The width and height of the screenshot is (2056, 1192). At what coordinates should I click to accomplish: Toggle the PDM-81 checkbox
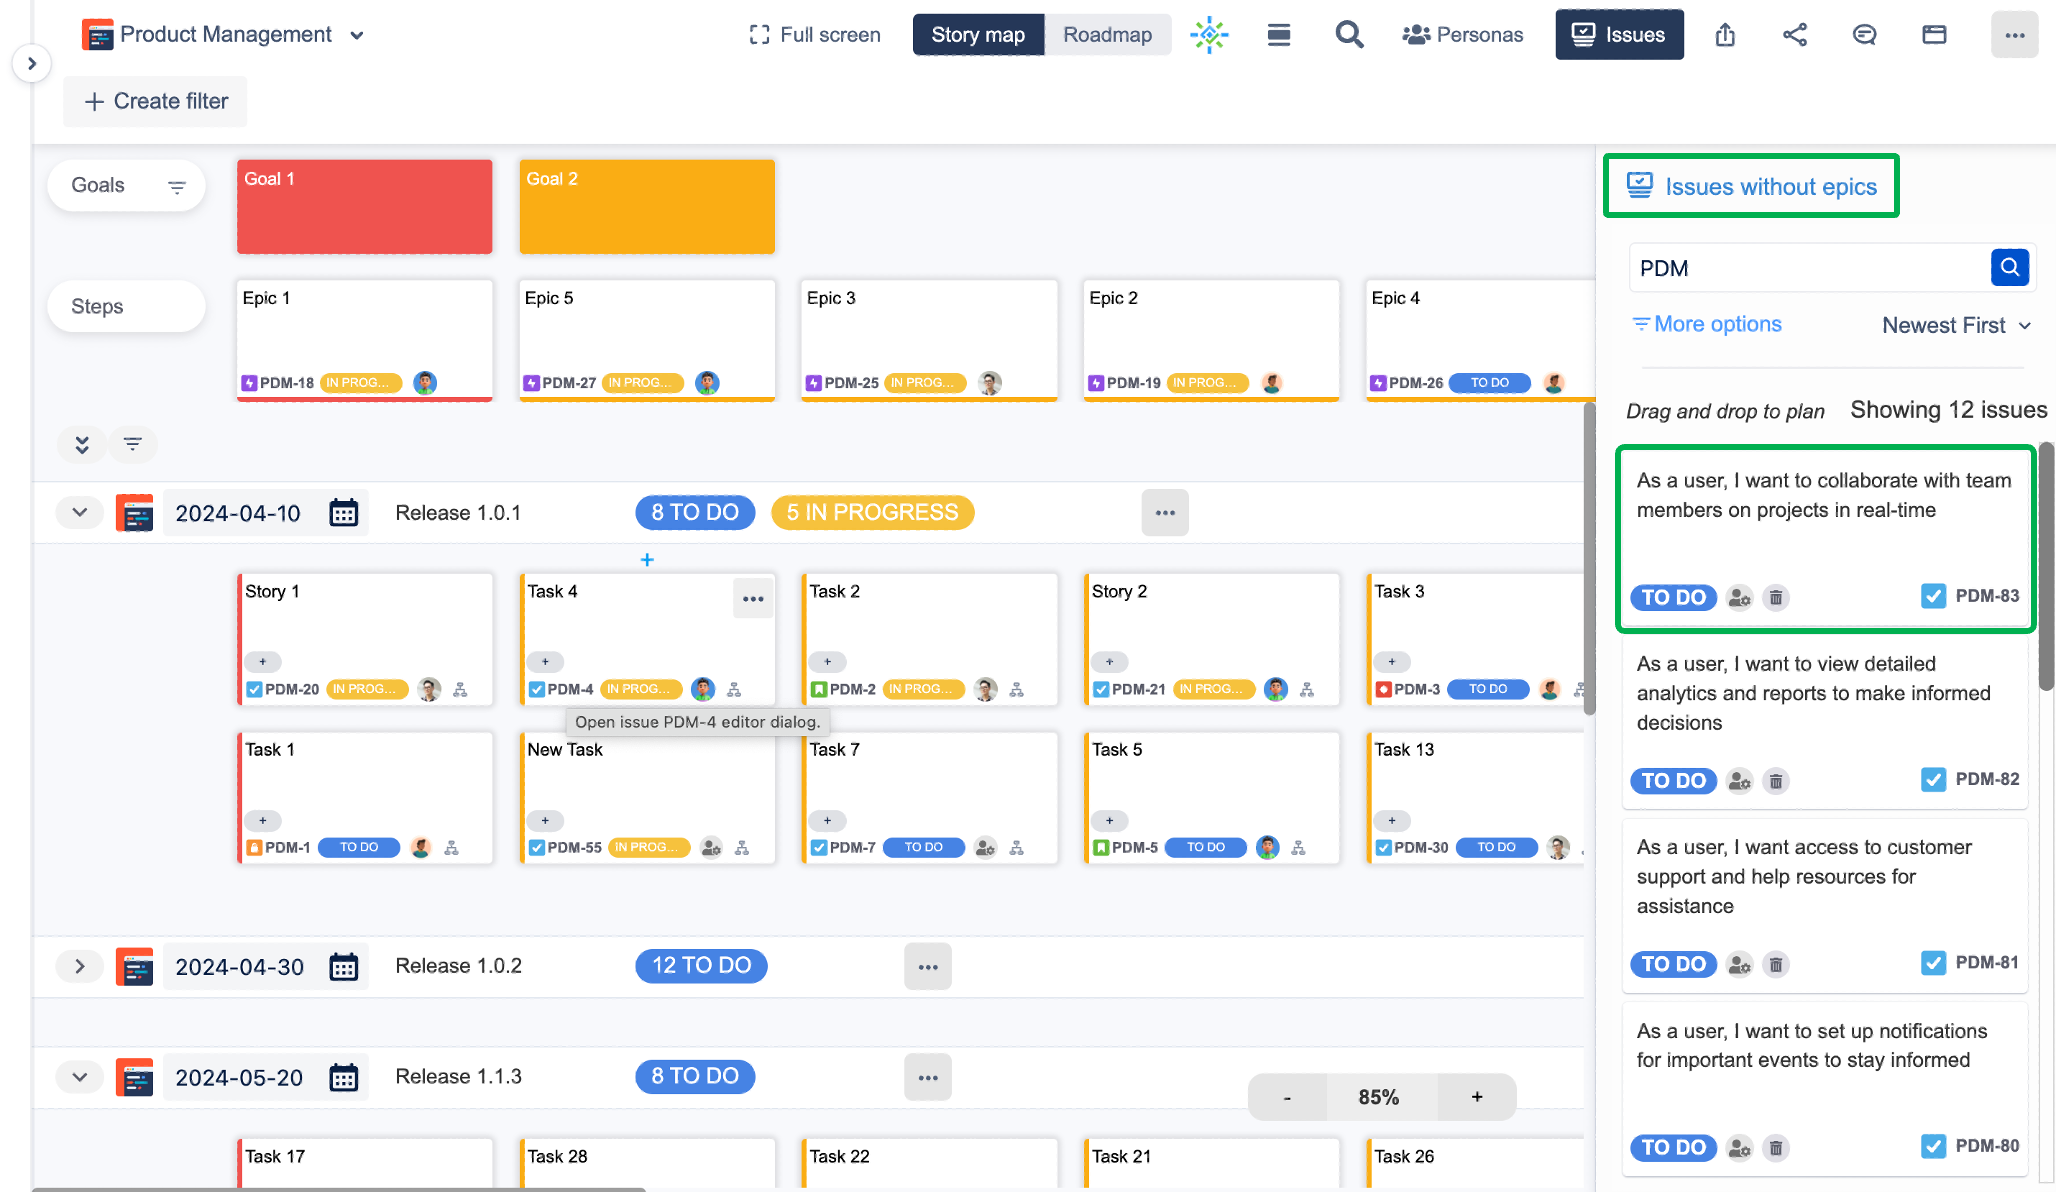click(x=1933, y=963)
